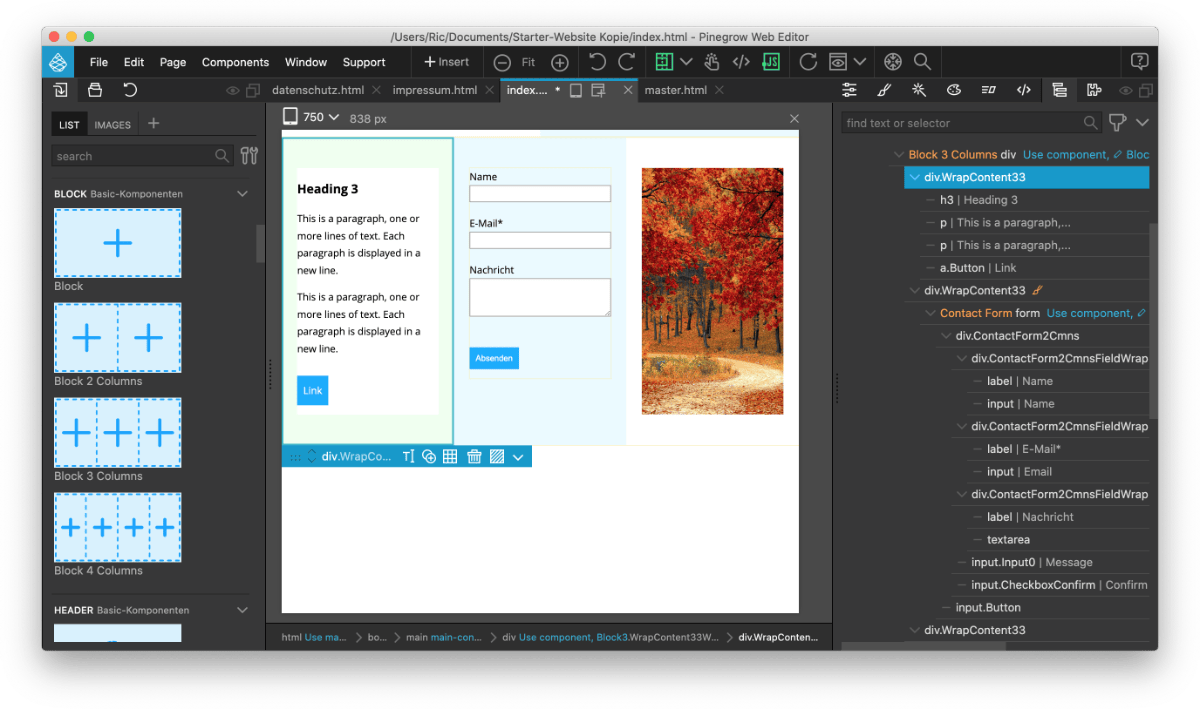Toggle the page preview eye-window icon
1200x709 pixels.
(838, 62)
